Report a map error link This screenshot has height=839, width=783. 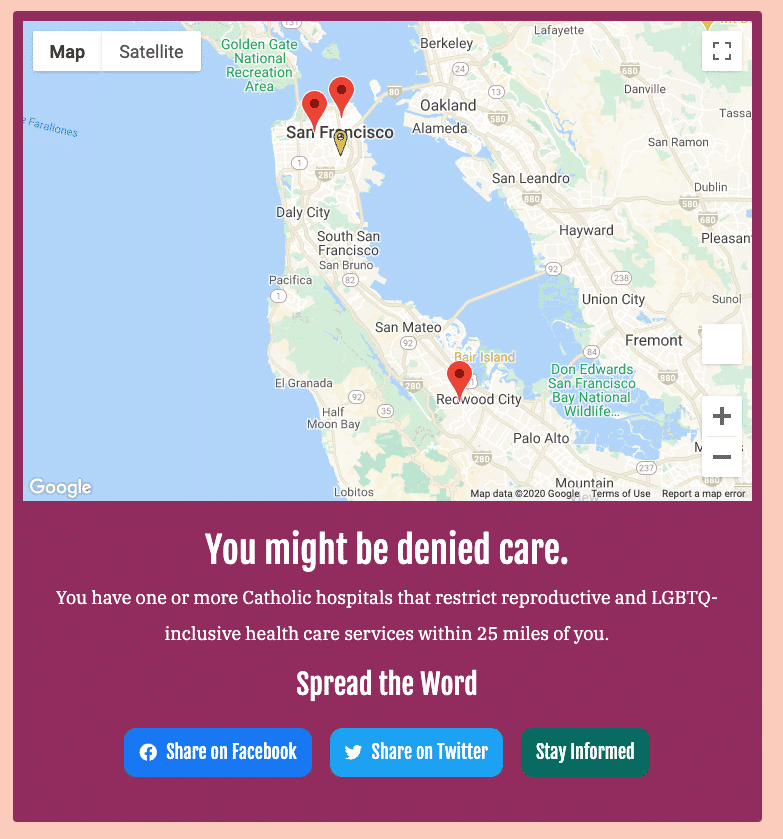click(703, 493)
